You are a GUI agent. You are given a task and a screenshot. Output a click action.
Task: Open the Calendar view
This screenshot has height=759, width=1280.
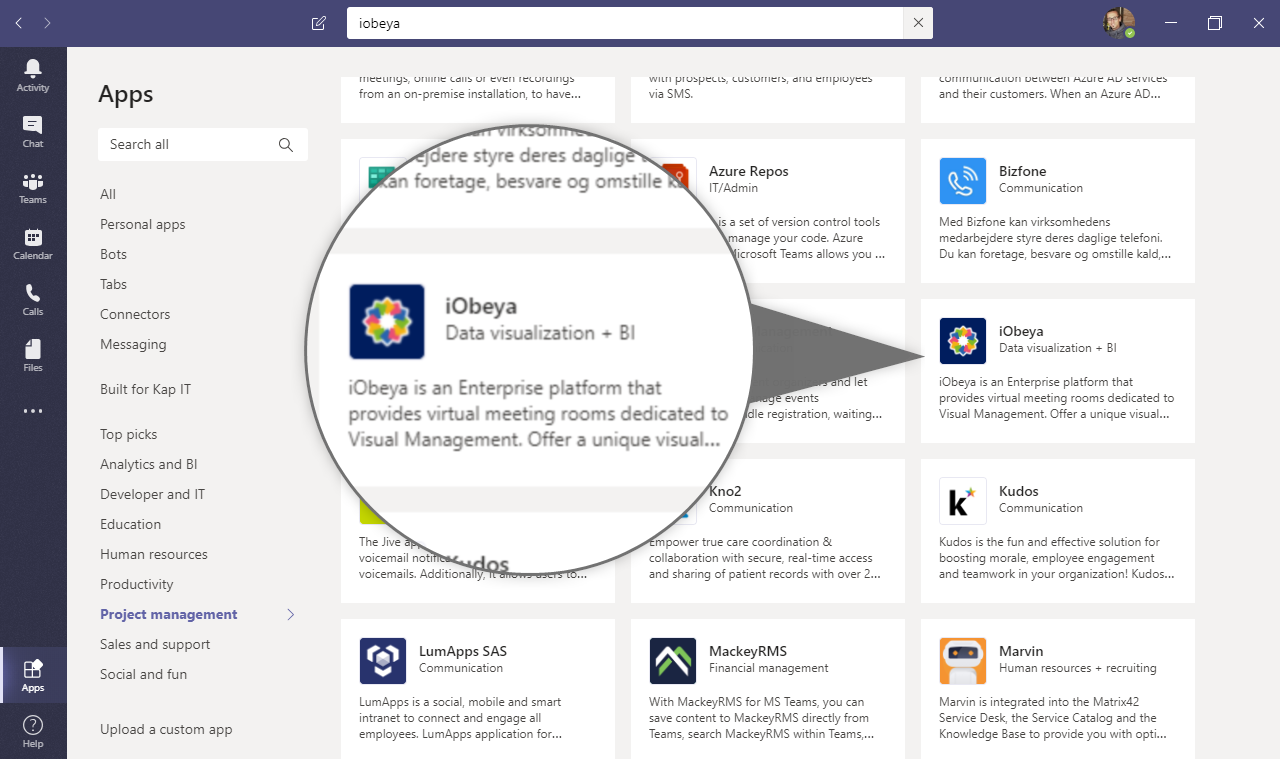[x=33, y=243]
